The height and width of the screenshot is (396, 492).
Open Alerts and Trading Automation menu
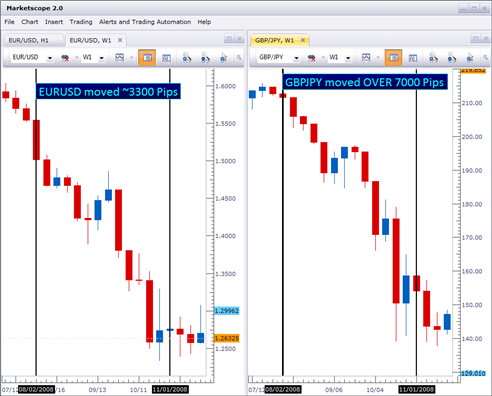(145, 22)
